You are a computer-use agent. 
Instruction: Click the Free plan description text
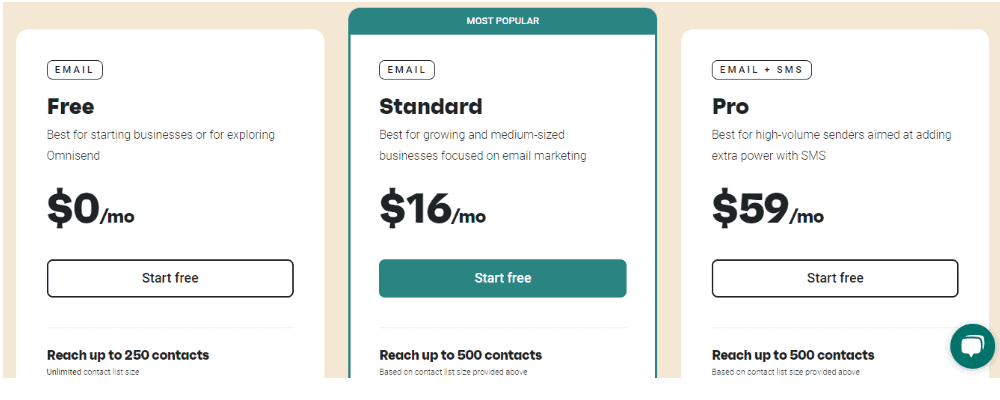[x=161, y=145]
